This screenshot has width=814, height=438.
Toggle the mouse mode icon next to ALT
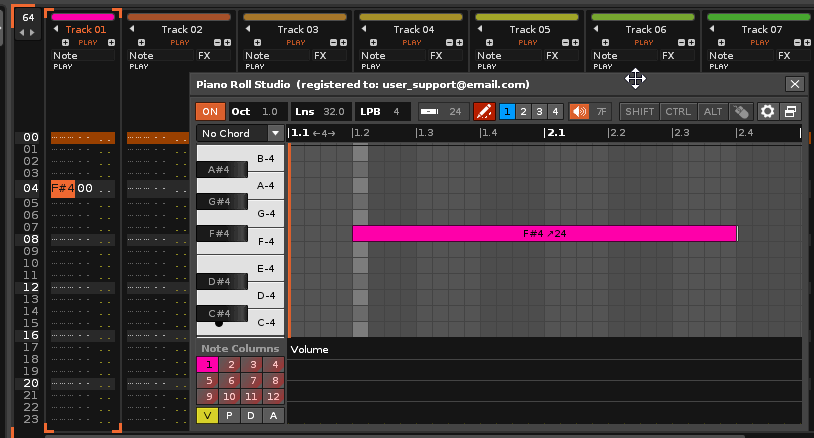[741, 112]
